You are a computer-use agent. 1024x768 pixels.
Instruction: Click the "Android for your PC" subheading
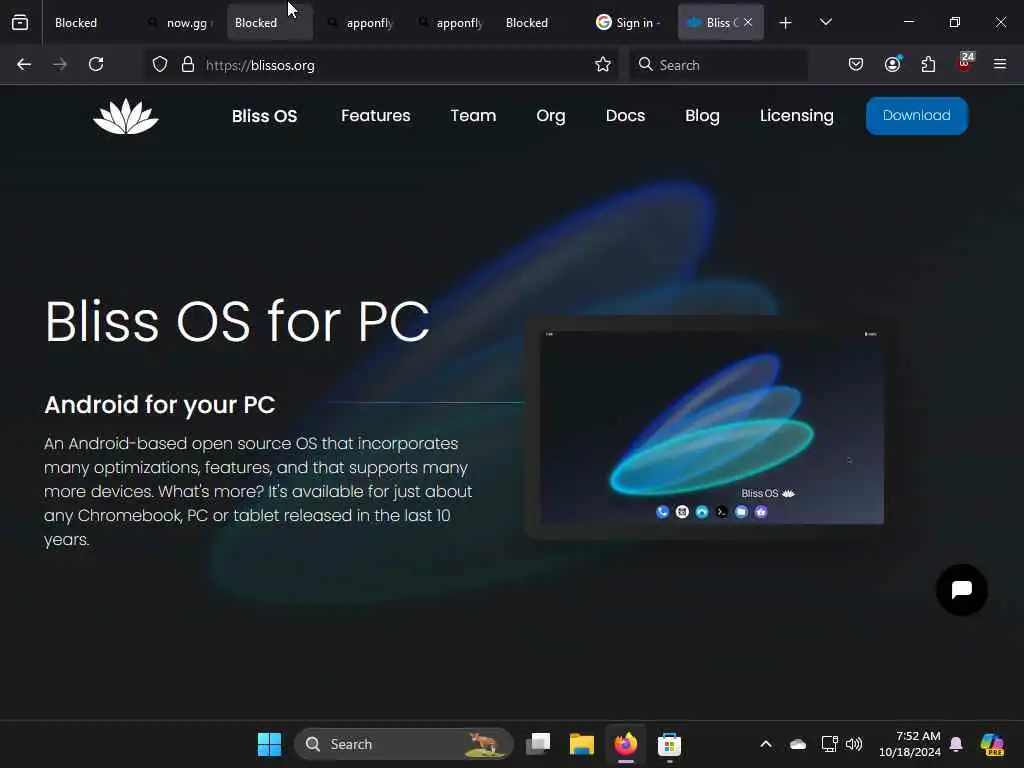click(x=160, y=405)
